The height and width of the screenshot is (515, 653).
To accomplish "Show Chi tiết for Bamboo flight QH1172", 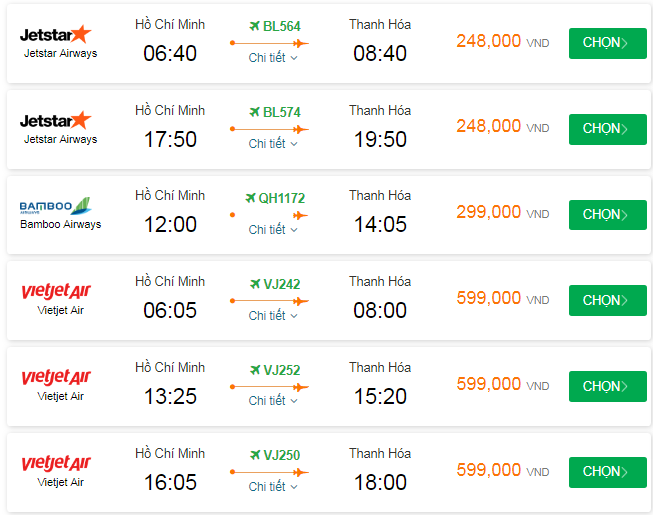I will point(273,230).
